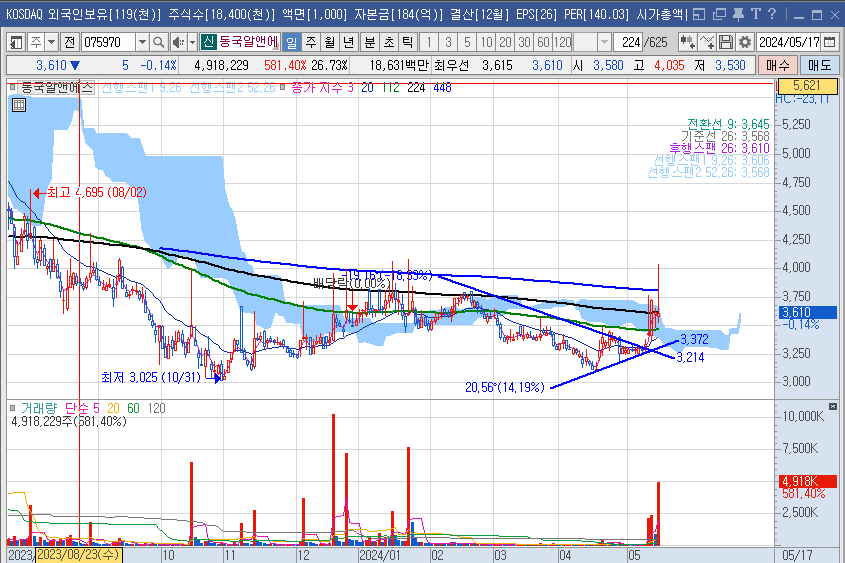The height and width of the screenshot is (563, 845).
Task: Open the 주 market type dropdown arrow
Action: [x=51, y=41]
